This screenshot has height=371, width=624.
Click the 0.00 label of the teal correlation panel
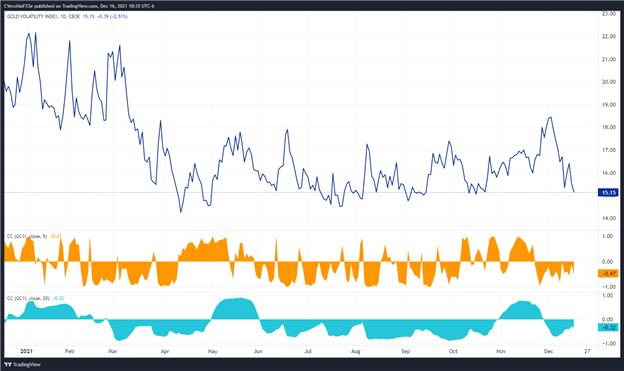pyautogui.click(x=608, y=320)
